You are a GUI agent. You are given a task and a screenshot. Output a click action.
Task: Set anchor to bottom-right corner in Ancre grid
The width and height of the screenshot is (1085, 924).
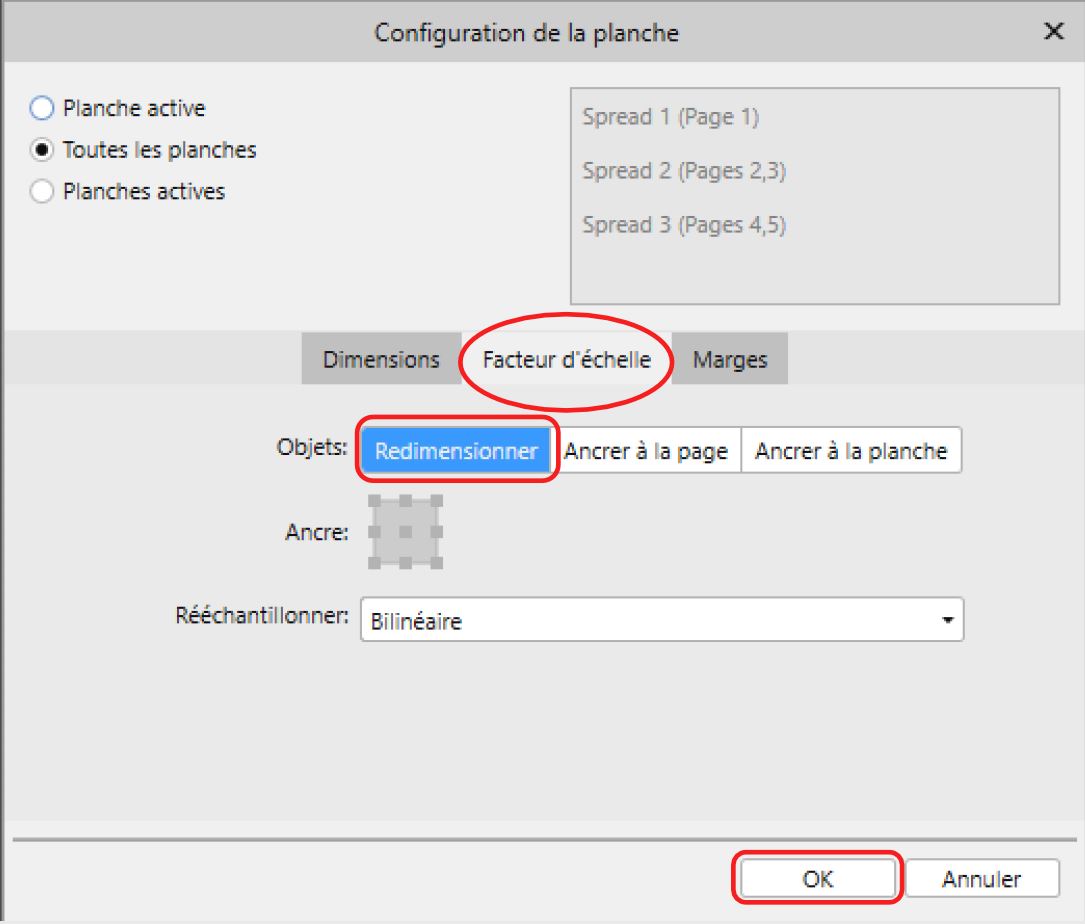437,563
